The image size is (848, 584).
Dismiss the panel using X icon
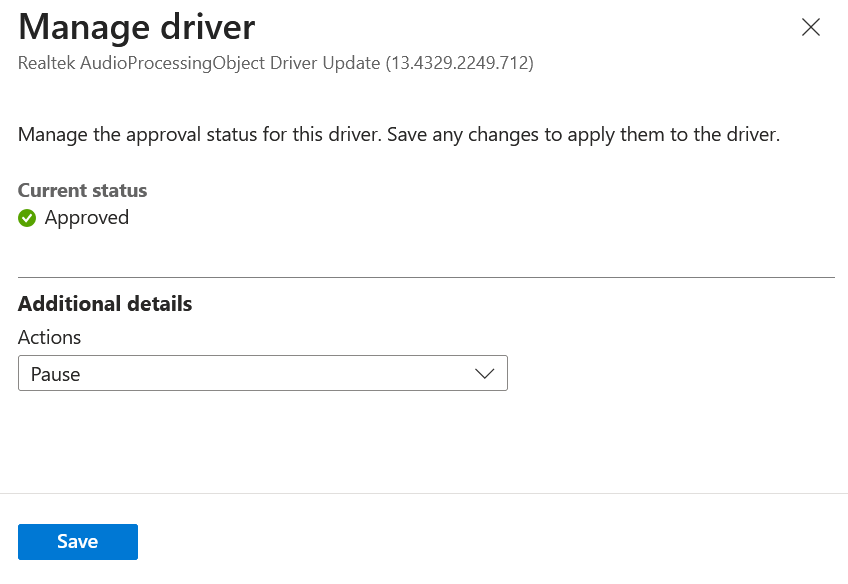tap(811, 27)
